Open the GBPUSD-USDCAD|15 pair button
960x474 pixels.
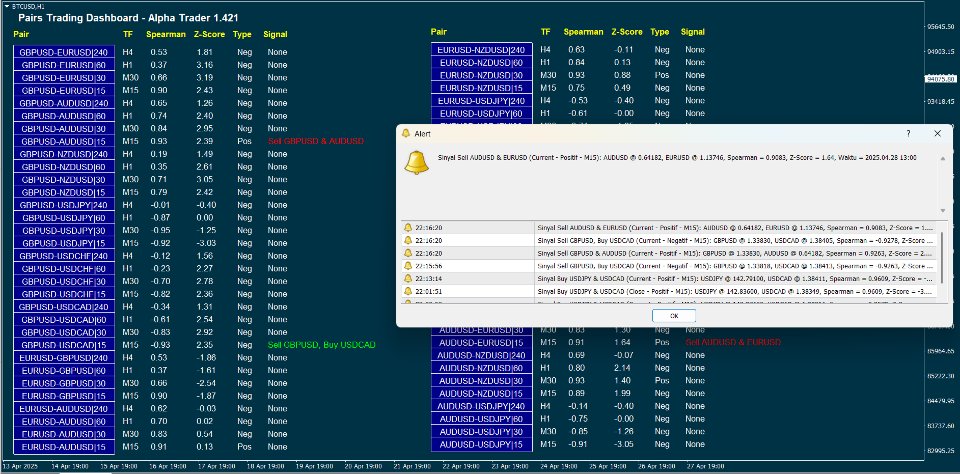pyautogui.click(x=64, y=345)
